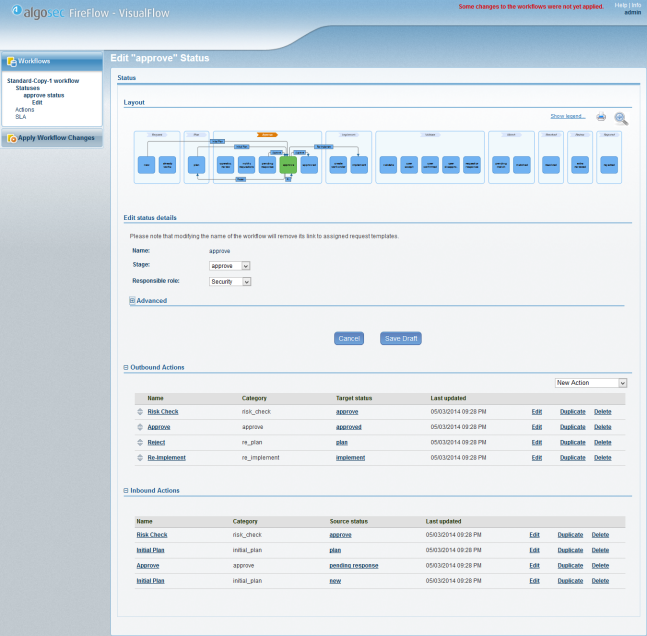Screen dimensions: 647x636
Task: Collapse the Inbound Actions section
Action: coord(126,491)
